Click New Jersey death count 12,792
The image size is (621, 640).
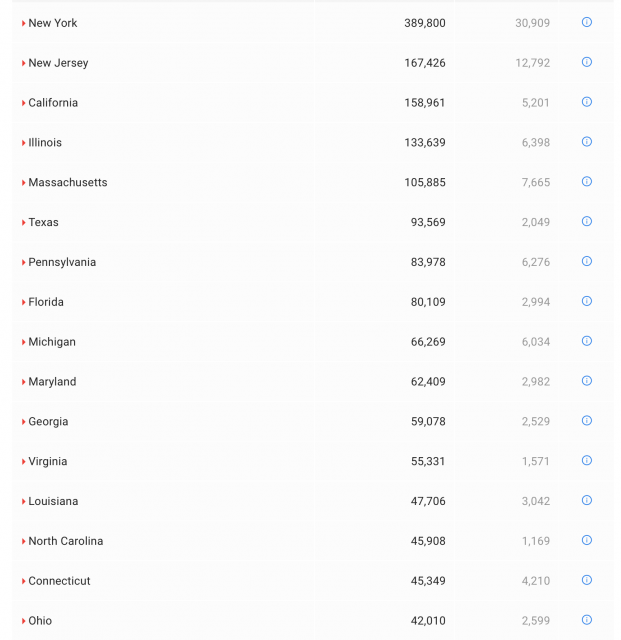click(x=532, y=63)
